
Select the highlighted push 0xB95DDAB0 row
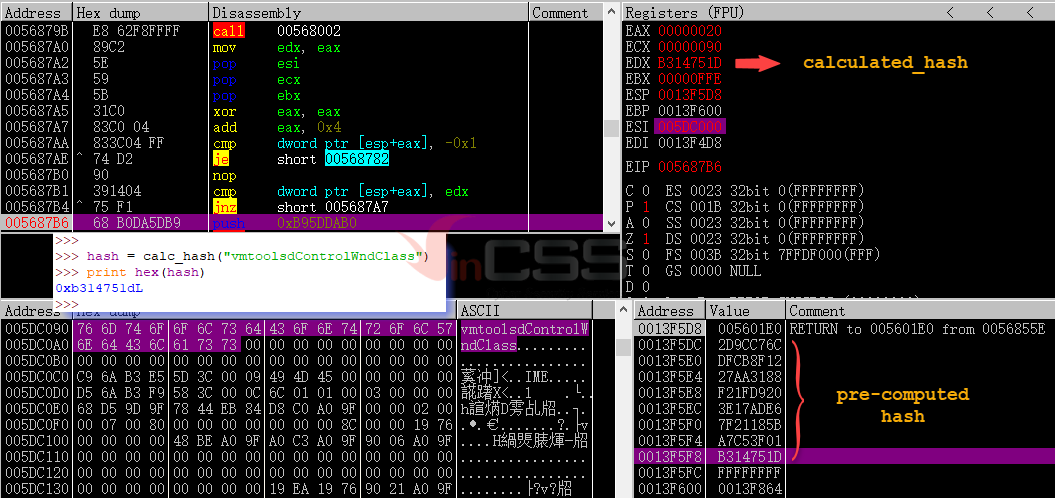(x=301, y=223)
